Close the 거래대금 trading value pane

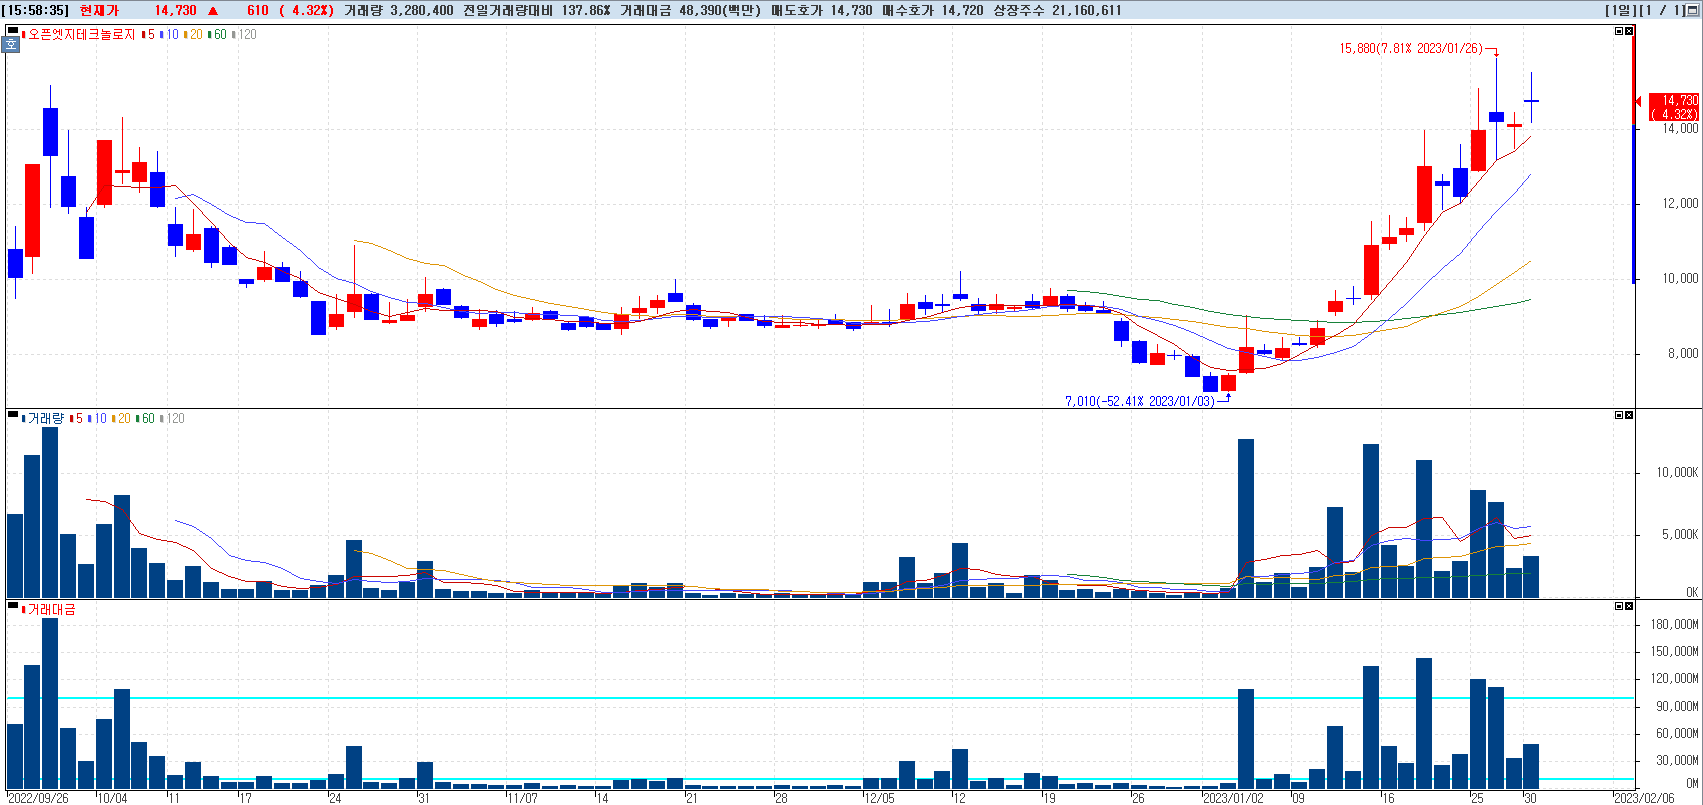point(1629,606)
